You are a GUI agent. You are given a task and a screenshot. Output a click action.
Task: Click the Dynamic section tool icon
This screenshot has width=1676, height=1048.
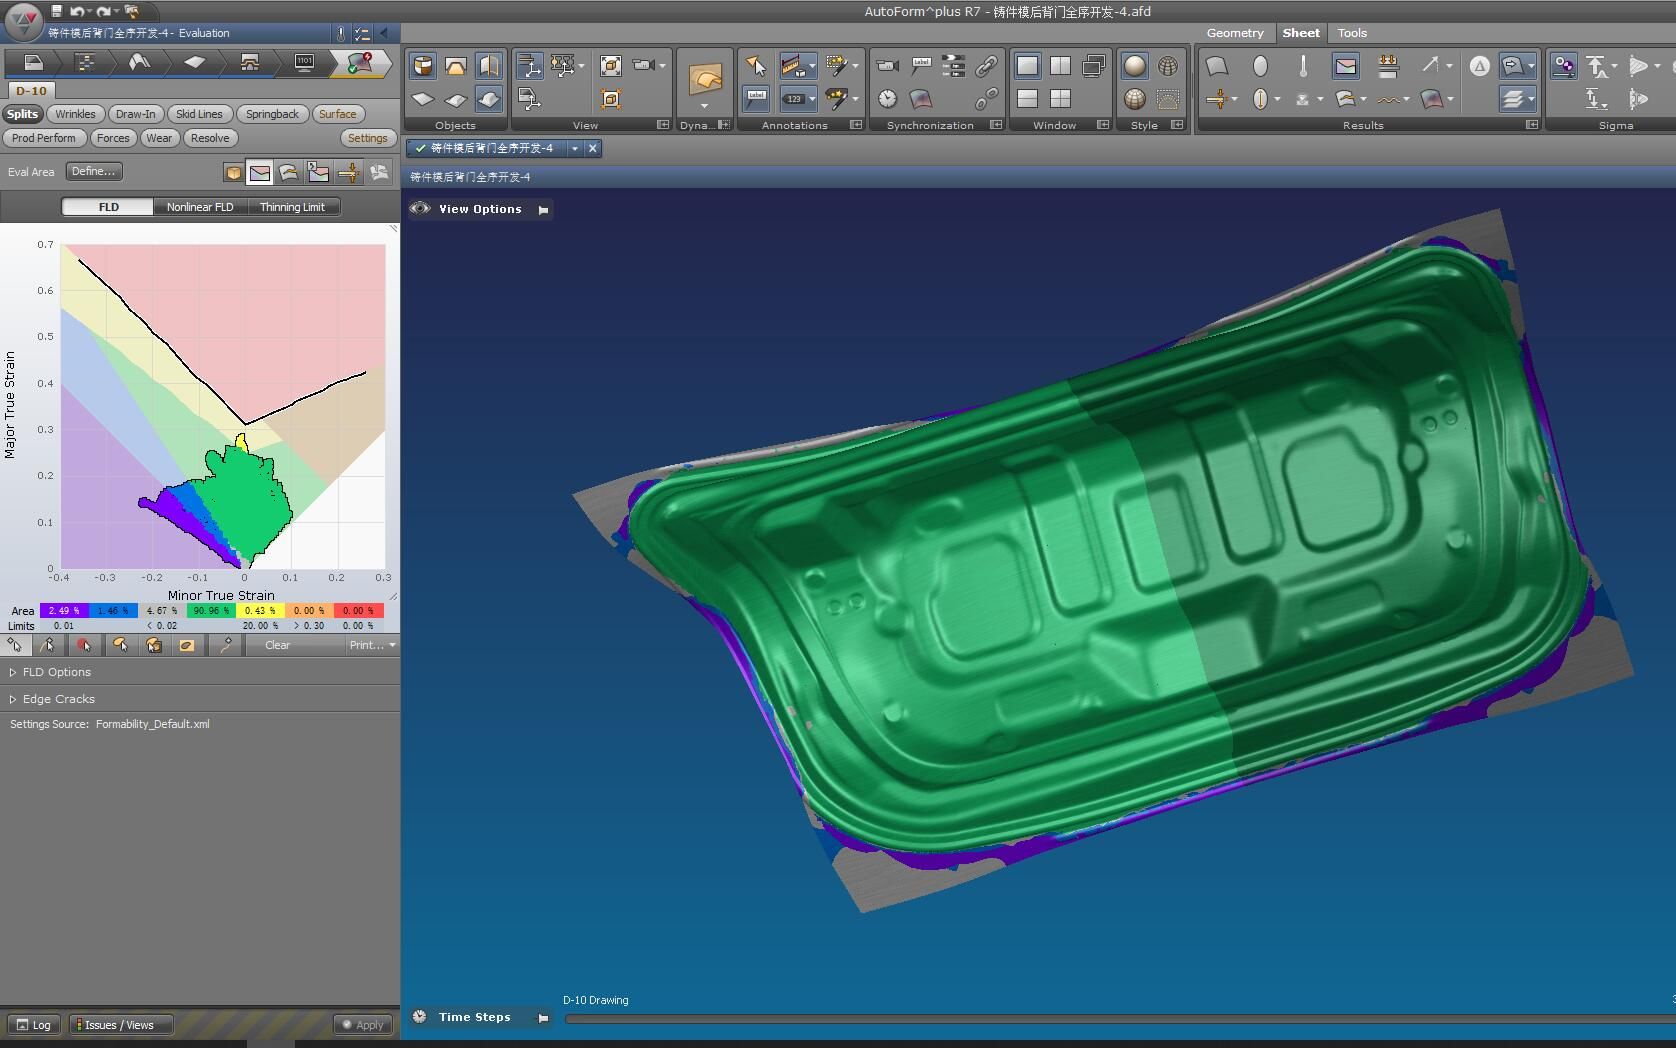(705, 78)
